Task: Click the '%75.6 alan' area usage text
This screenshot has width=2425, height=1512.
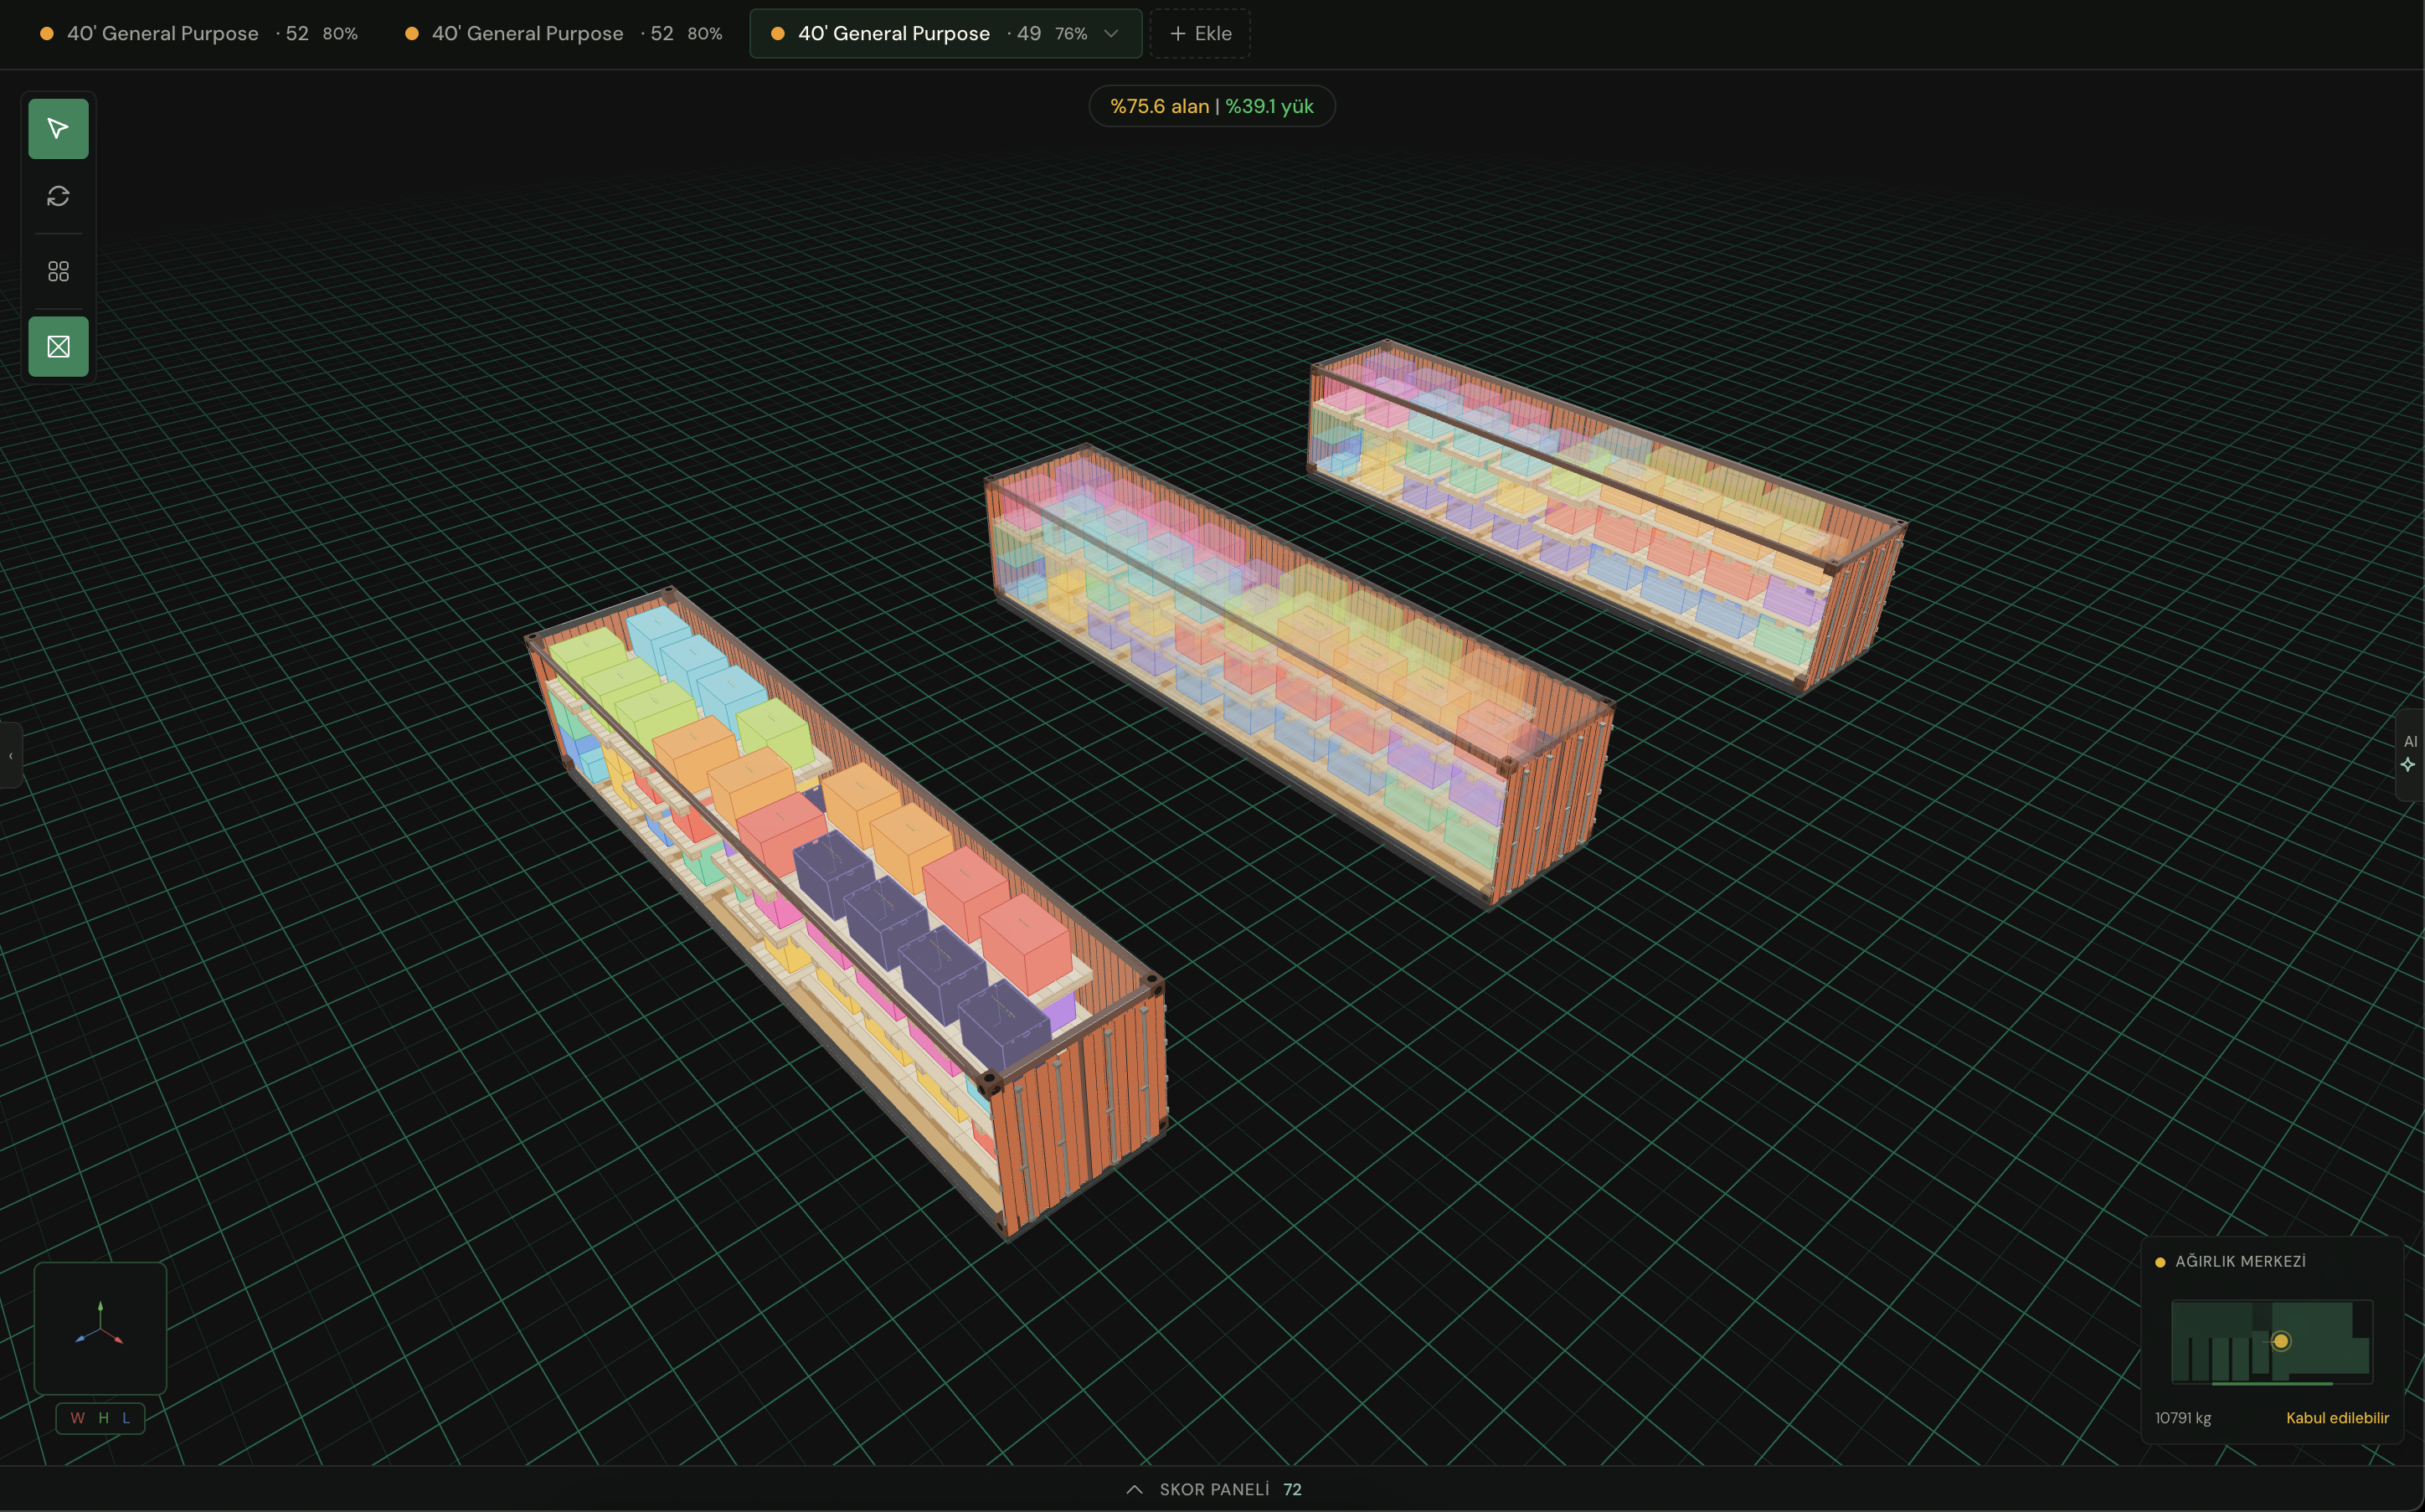Action: (x=1159, y=106)
